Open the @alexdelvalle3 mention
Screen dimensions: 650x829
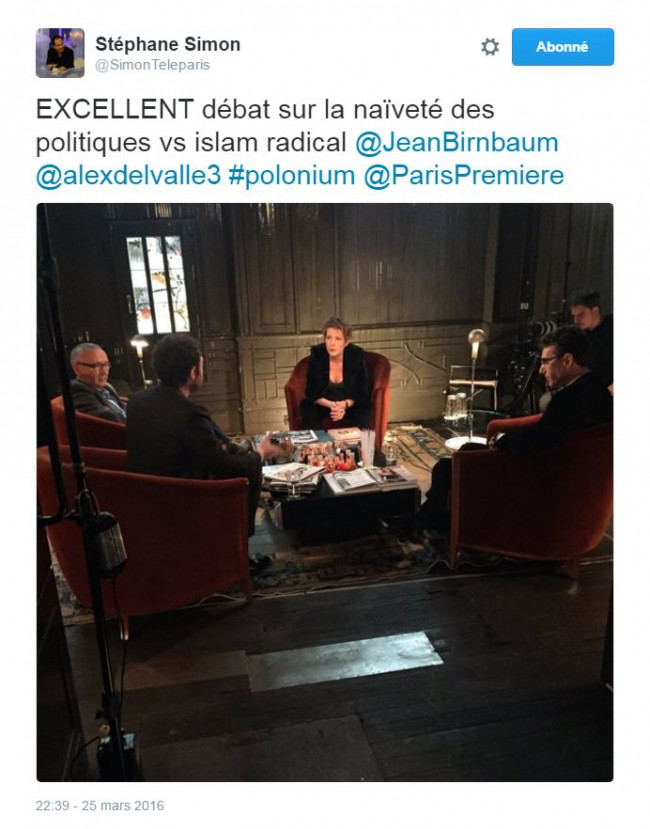pos(128,176)
